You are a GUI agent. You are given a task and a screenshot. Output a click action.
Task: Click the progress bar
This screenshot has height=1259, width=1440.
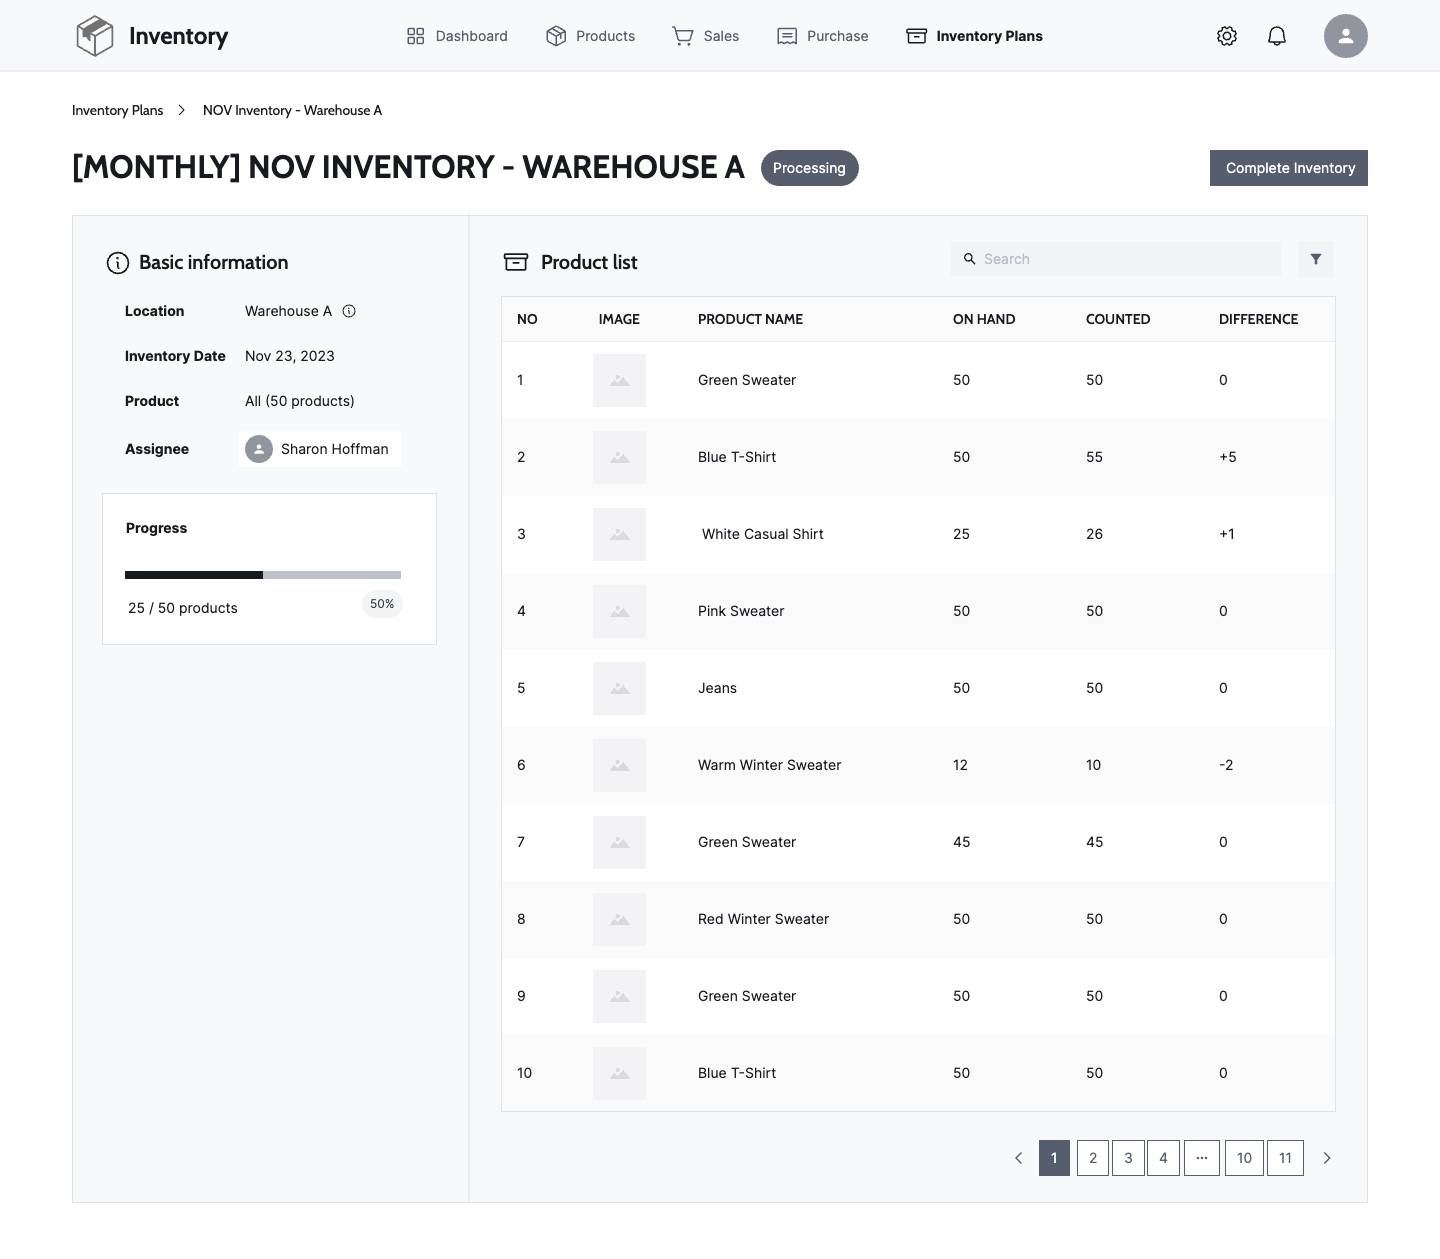coord(263,575)
